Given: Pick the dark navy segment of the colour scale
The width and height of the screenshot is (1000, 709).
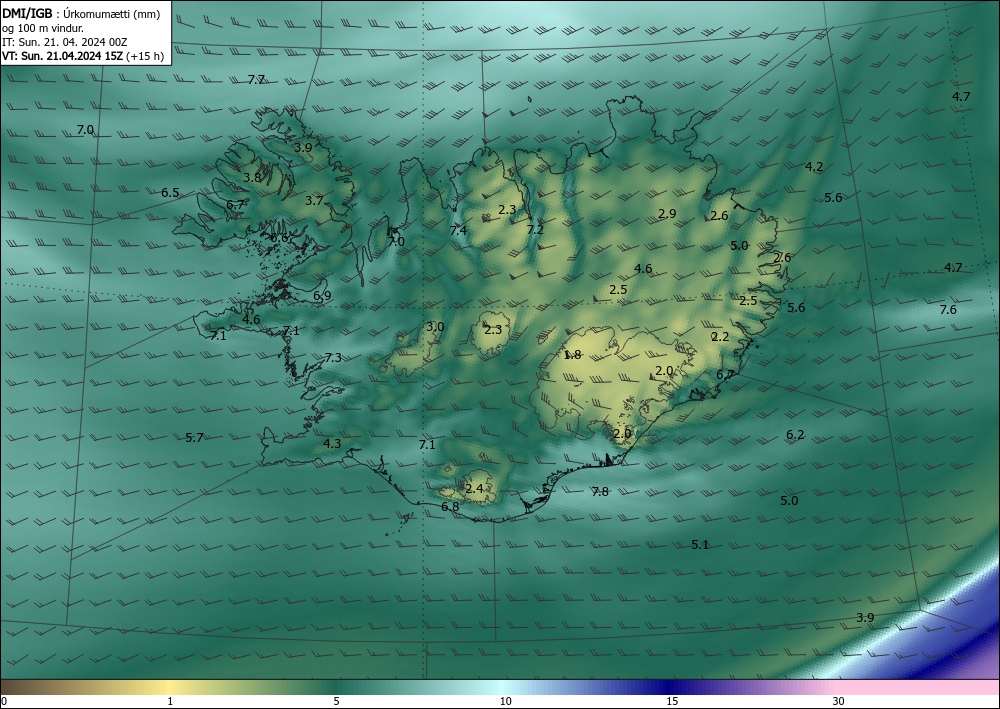Looking at the screenshot, I should click(670, 687).
